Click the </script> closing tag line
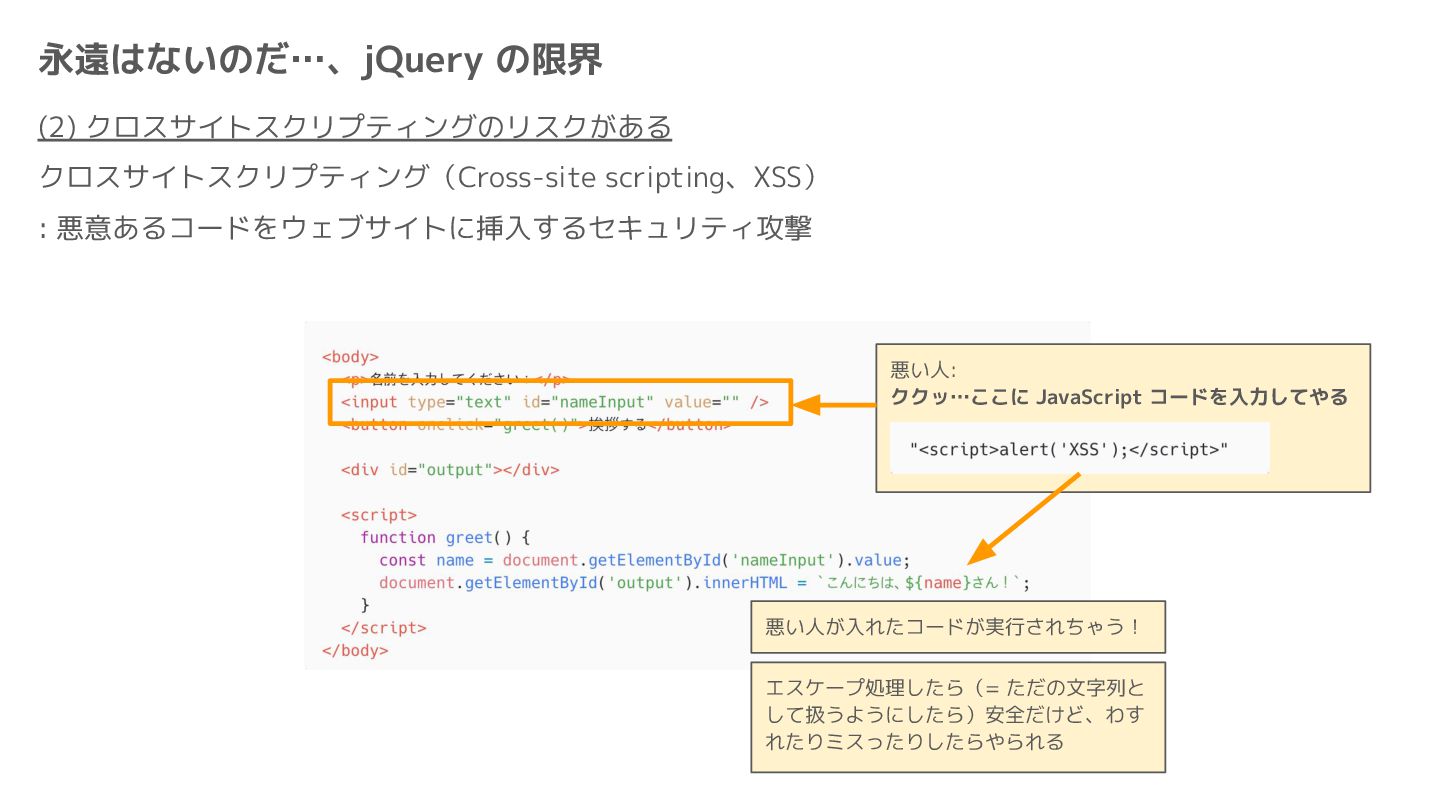 (383, 628)
